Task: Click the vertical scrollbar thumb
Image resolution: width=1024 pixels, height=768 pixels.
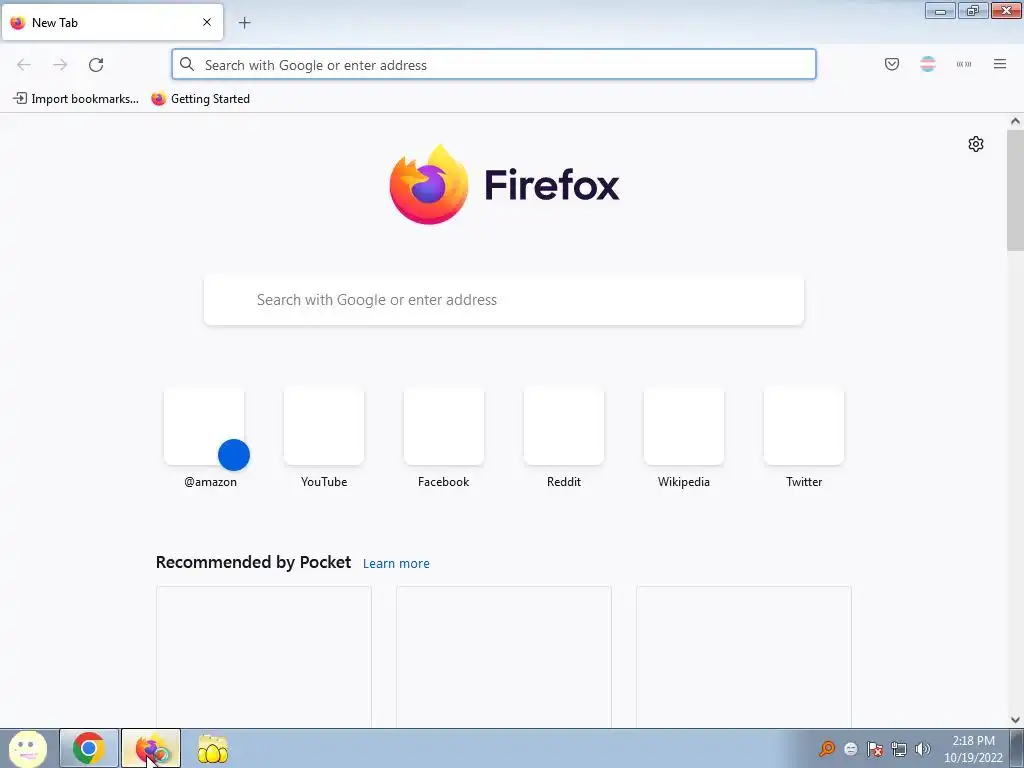Action: click(x=1015, y=189)
